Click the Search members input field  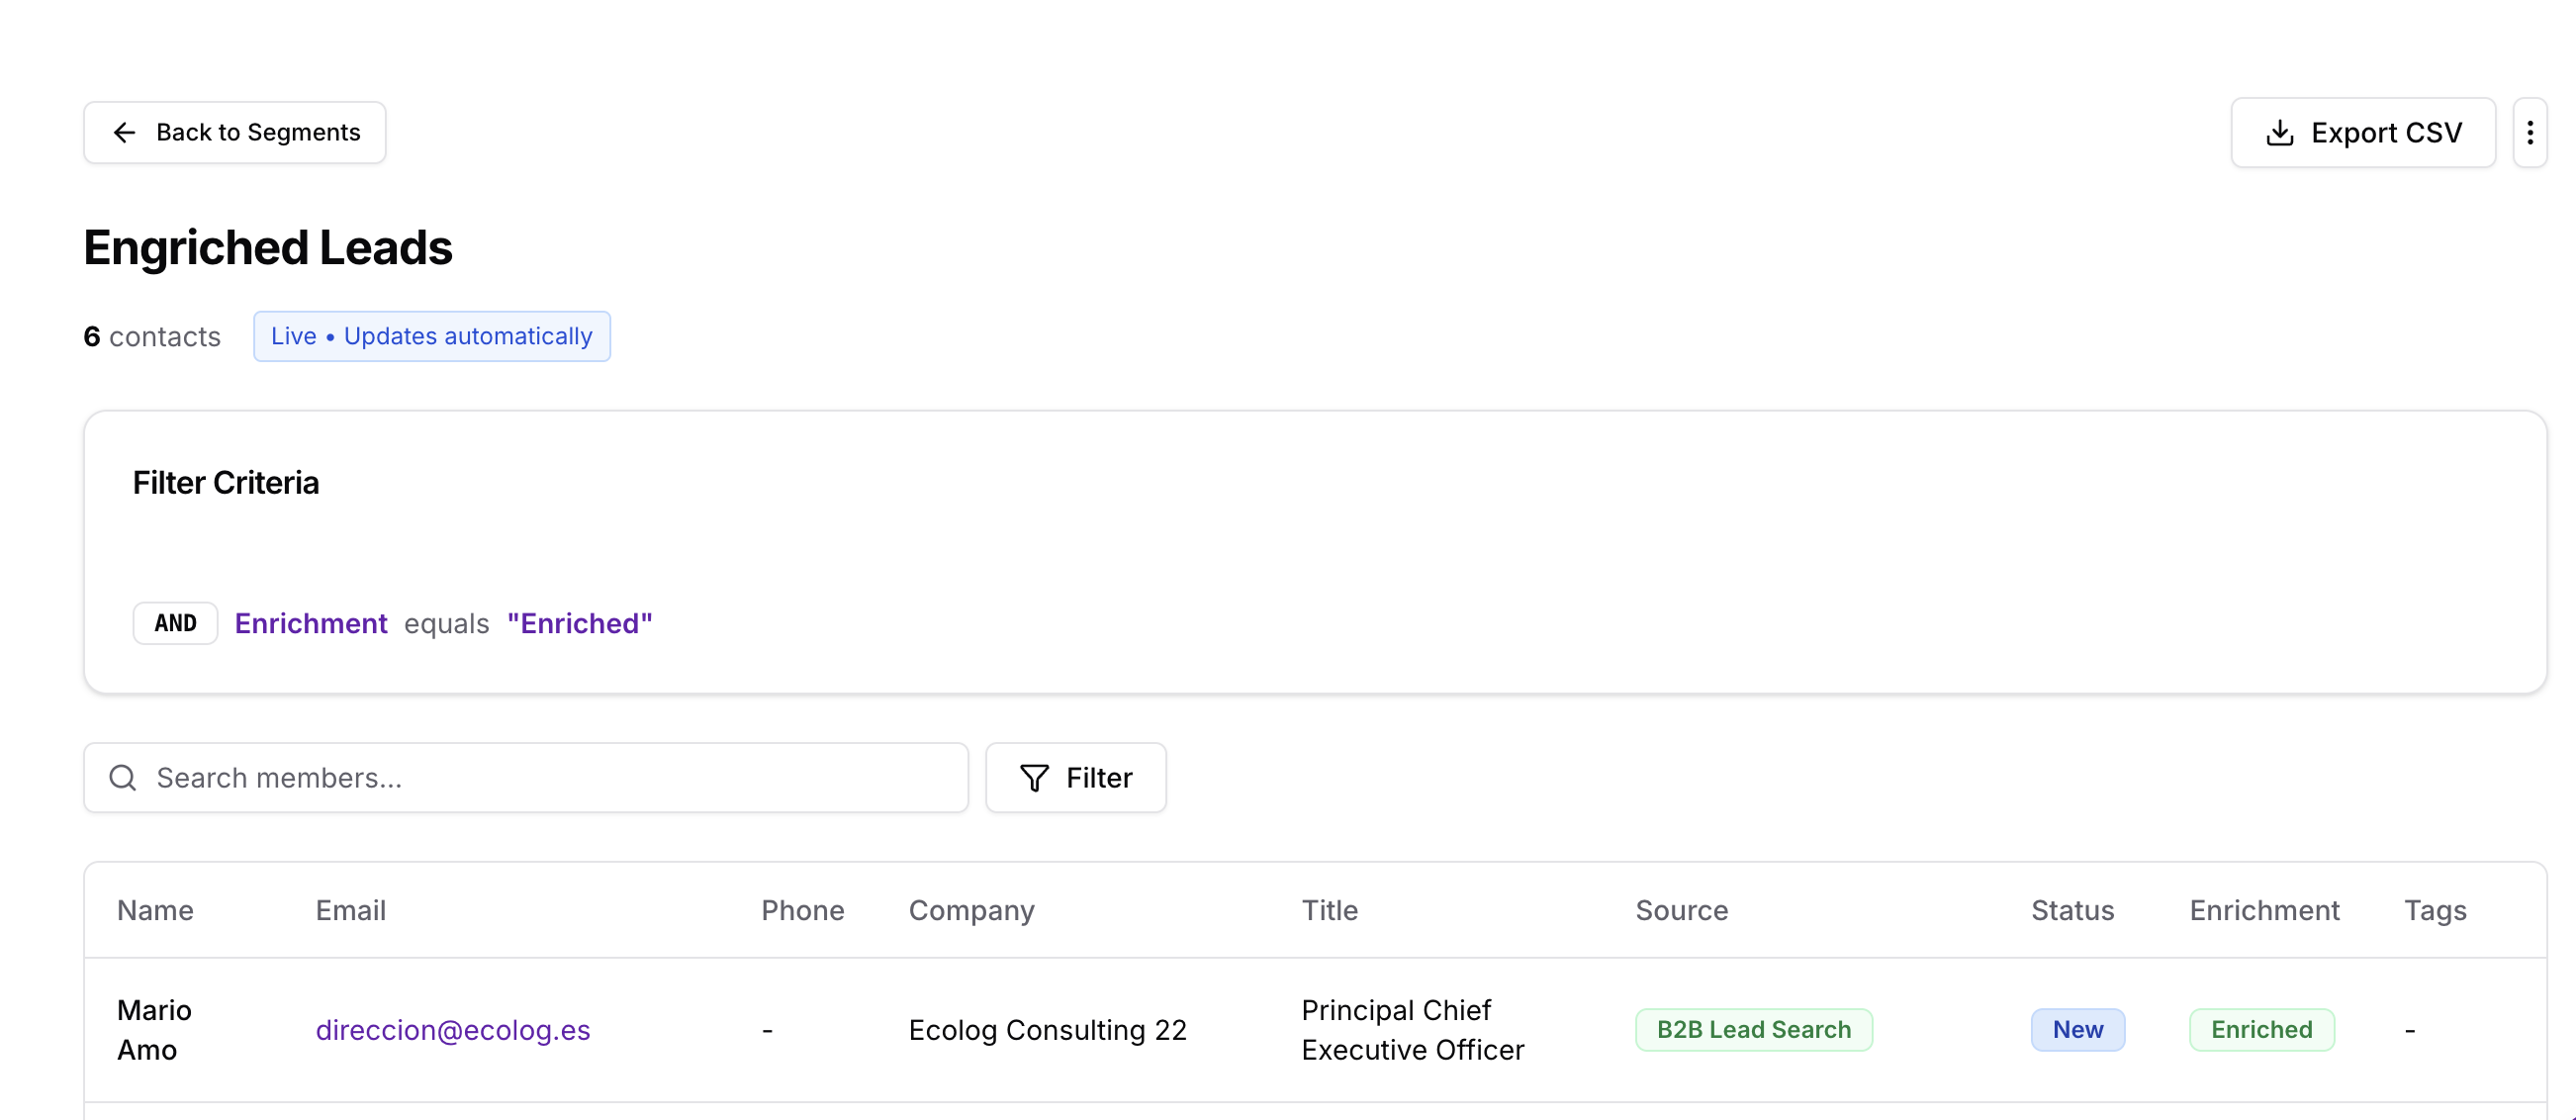pyautogui.click(x=550, y=778)
